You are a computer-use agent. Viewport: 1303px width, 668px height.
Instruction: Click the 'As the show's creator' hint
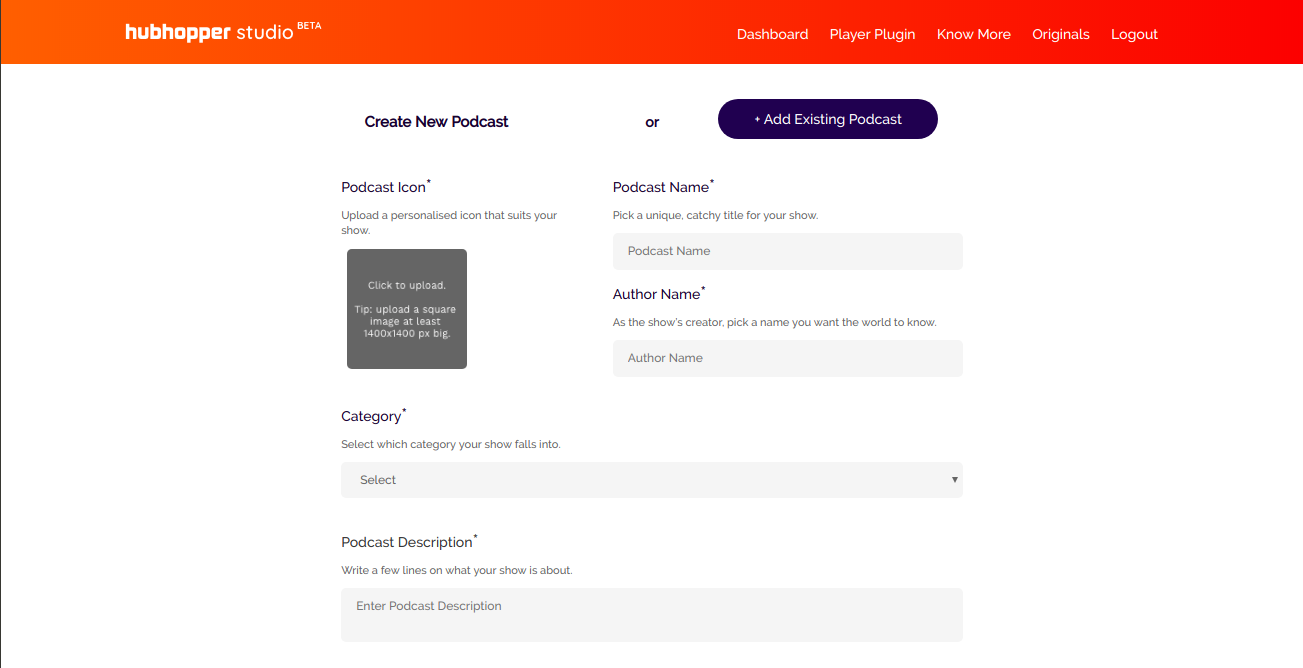(774, 322)
